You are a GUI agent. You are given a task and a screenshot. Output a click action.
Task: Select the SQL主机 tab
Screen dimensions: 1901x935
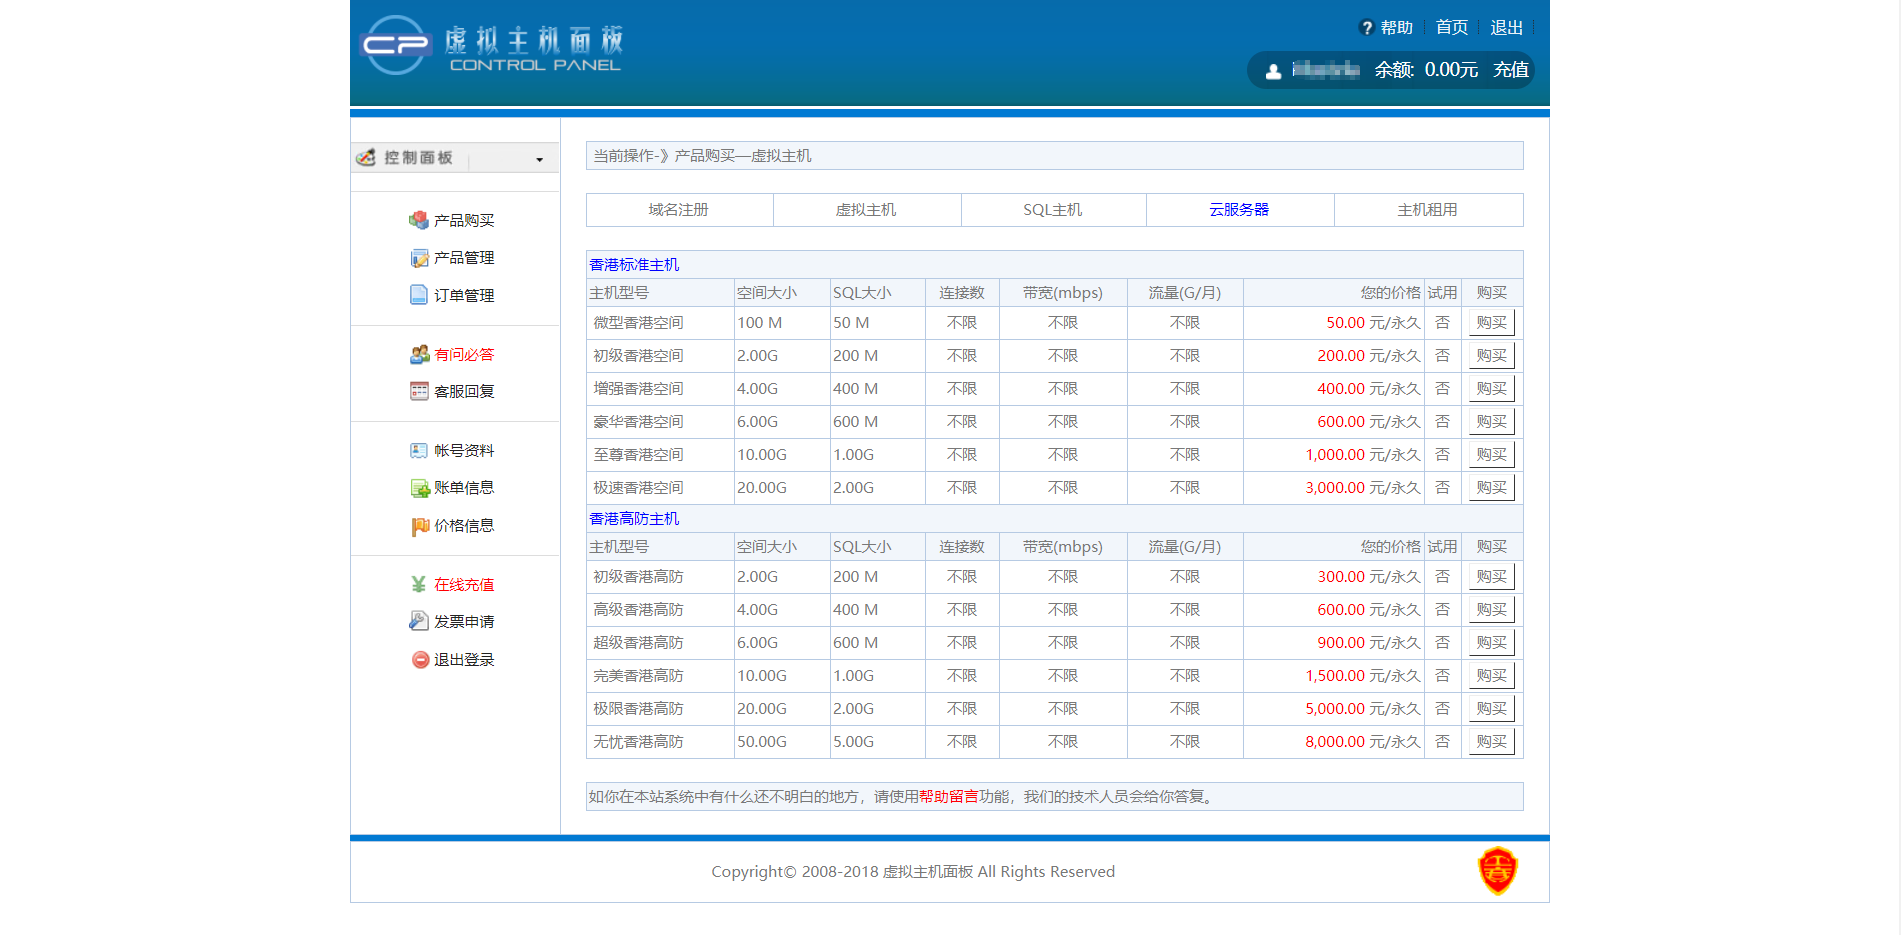click(x=1053, y=210)
